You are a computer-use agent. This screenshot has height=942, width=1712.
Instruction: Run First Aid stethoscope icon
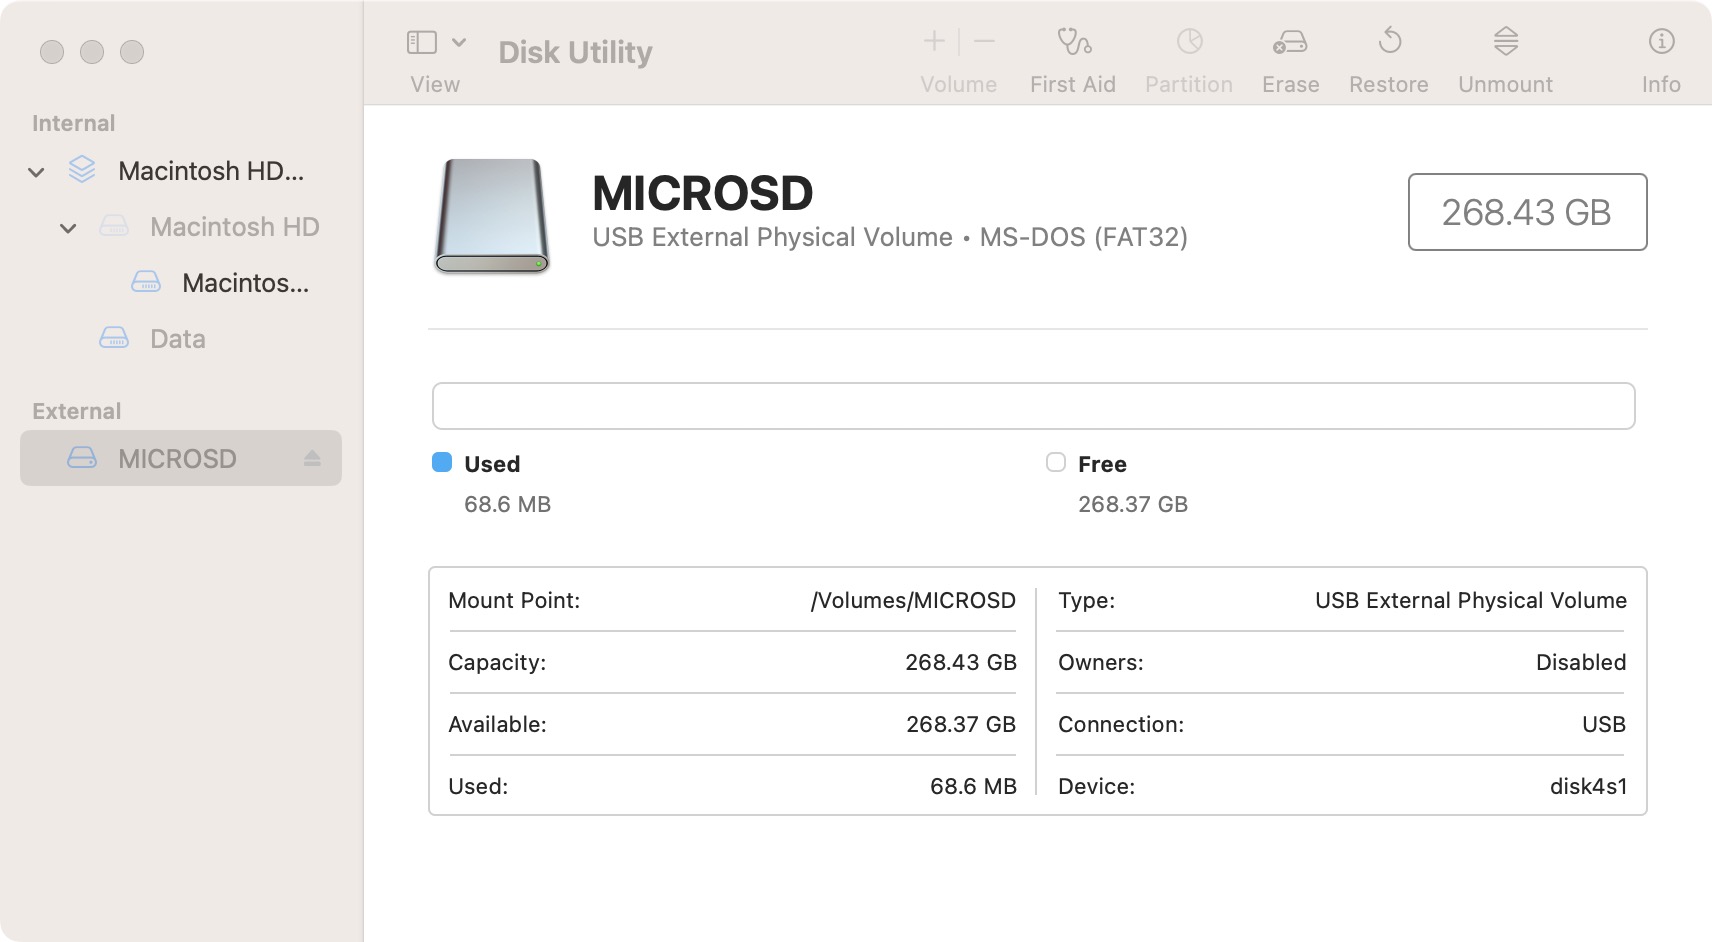[x=1074, y=41]
